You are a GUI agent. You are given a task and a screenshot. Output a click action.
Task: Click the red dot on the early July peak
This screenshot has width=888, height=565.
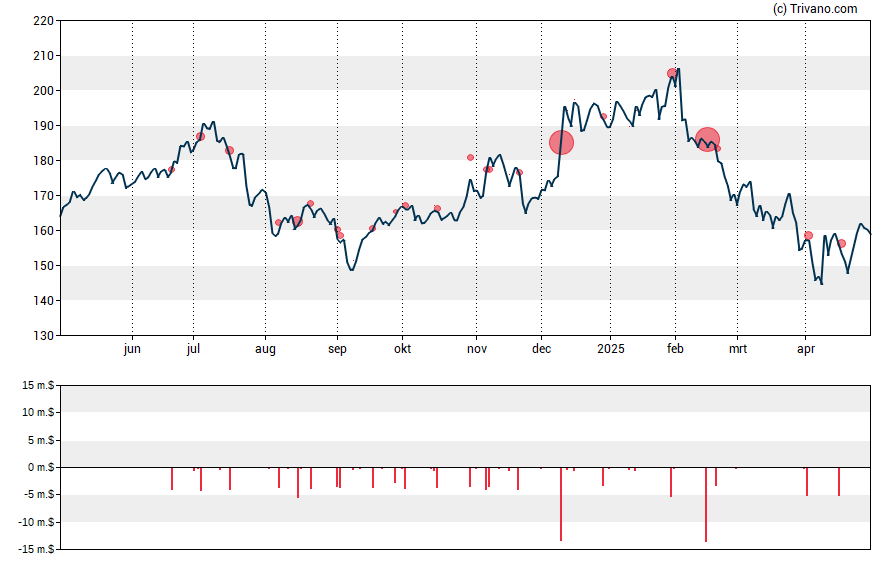click(200, 136)
